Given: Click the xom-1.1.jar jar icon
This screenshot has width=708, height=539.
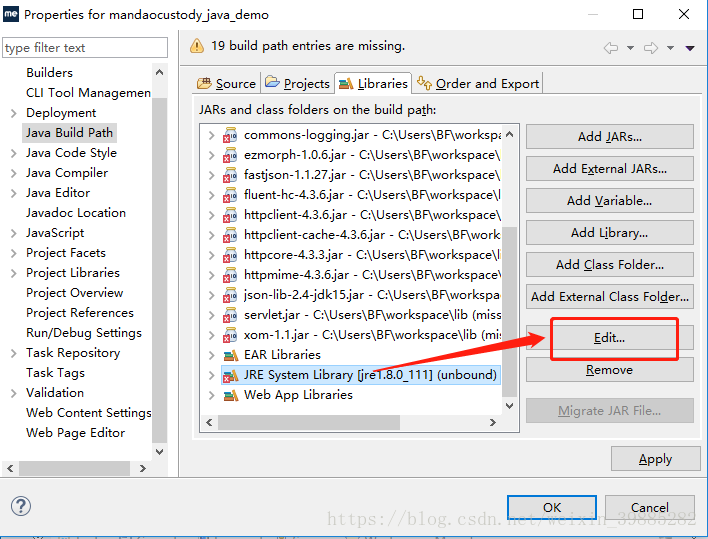Looking at the screenshot, I should (x=230, y=335).
